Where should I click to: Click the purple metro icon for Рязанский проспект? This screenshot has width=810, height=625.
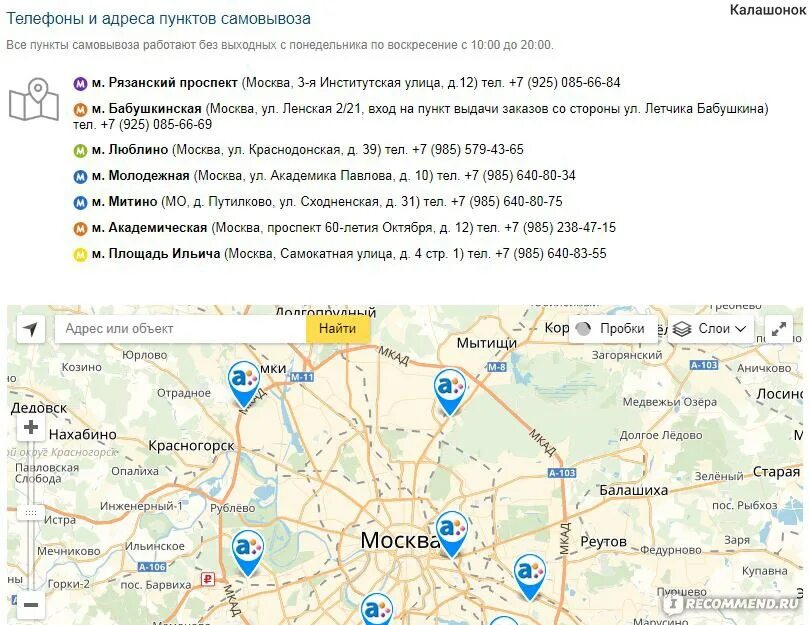point(80,83)
